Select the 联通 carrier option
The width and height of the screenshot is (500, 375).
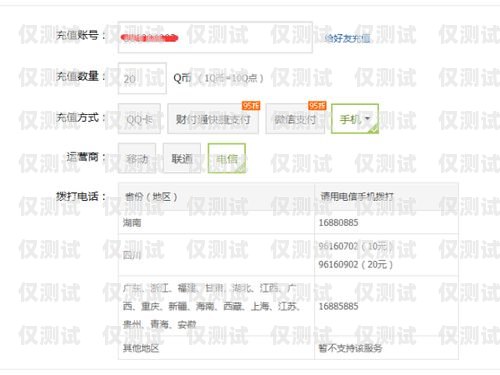(182, 158)
